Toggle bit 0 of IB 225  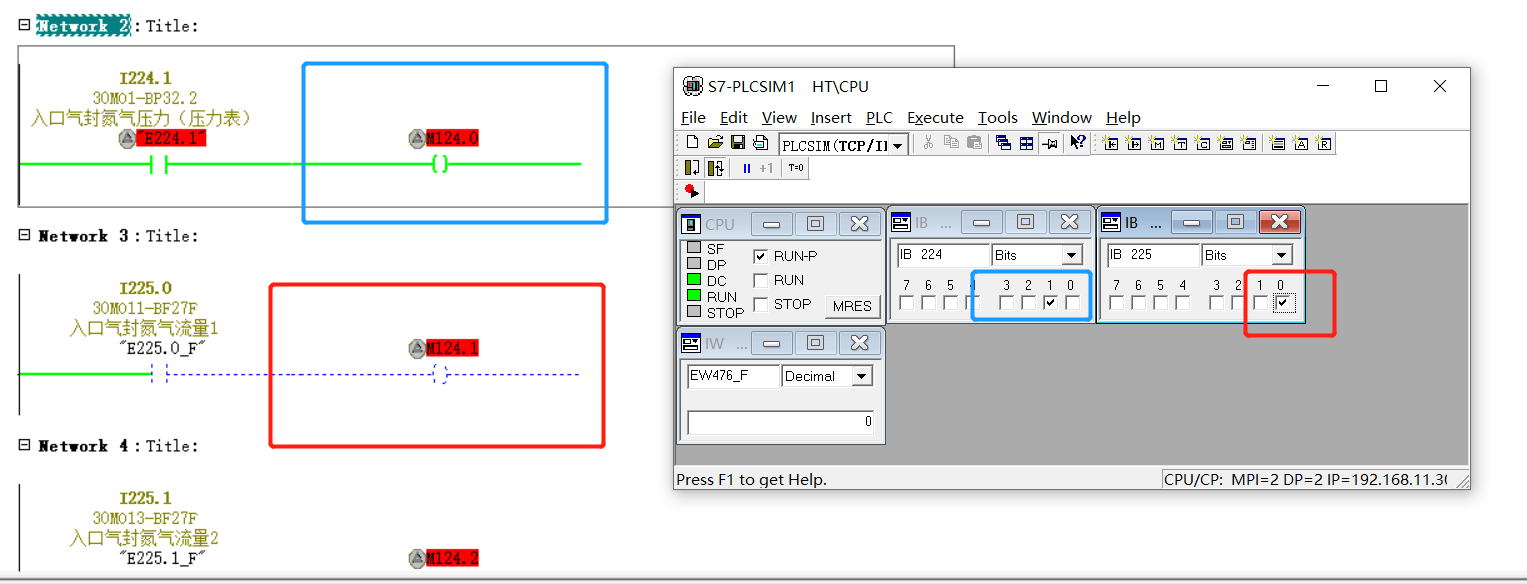tap(1284, 303)
